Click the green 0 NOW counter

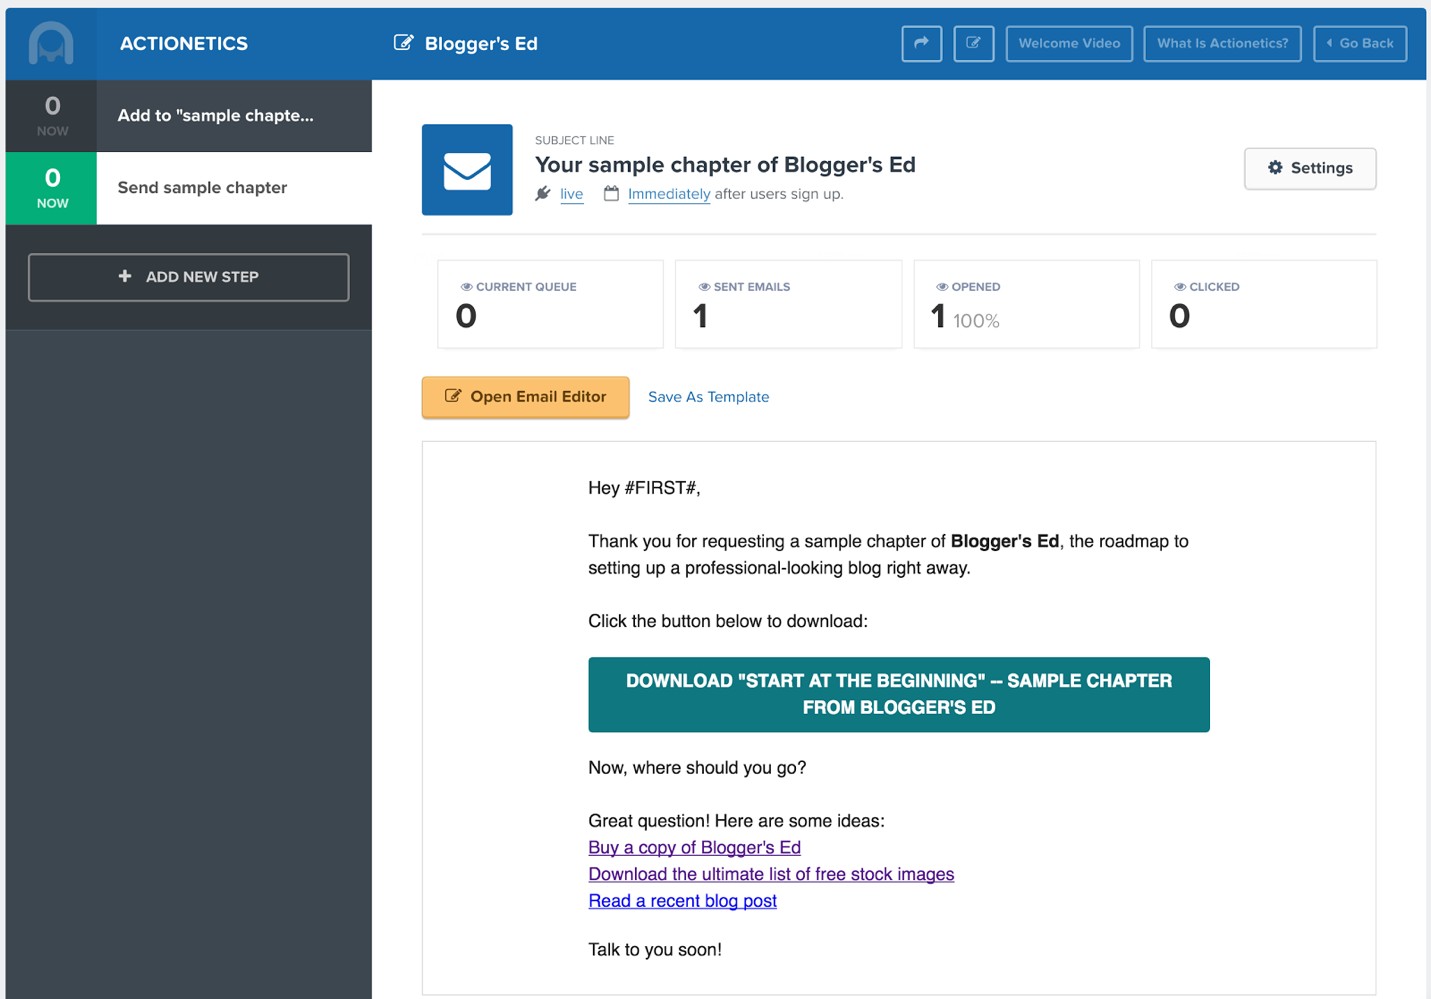[x=52, y=188]
